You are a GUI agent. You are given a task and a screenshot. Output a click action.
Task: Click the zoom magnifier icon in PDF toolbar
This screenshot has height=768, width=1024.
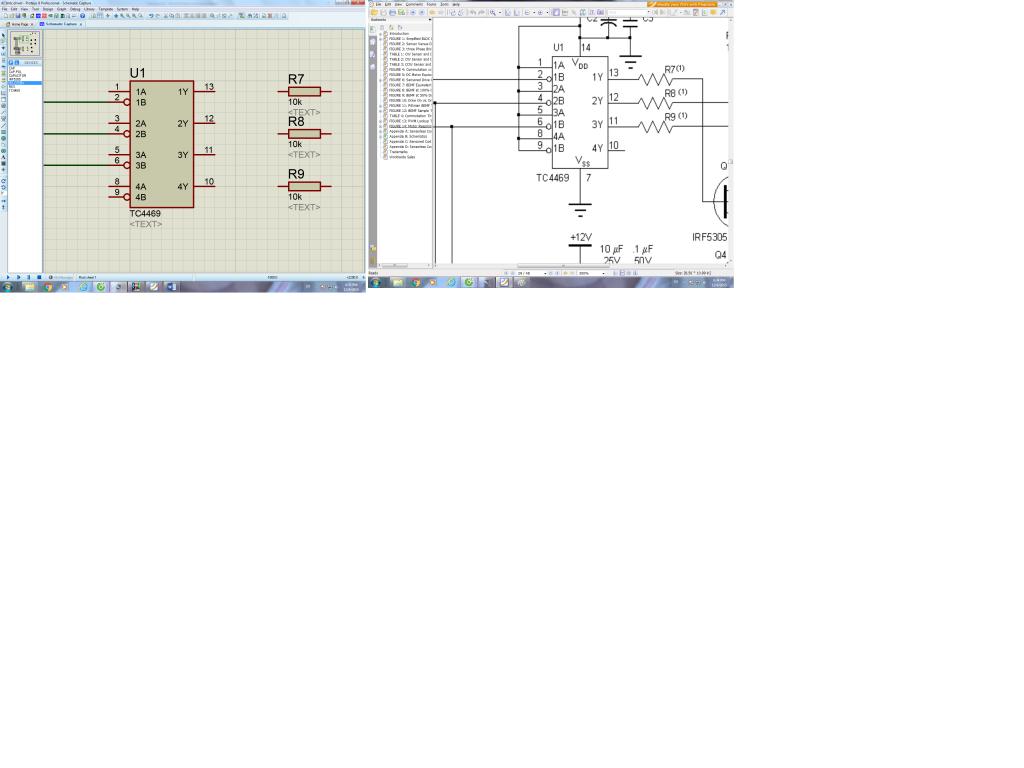(x=492, y=12)
